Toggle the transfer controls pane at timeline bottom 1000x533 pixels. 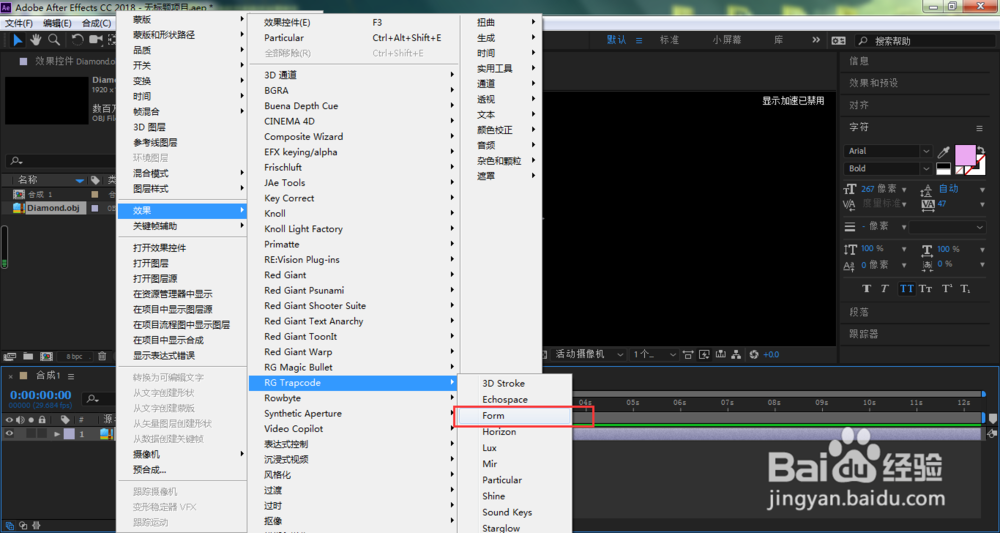pos(23,526)
